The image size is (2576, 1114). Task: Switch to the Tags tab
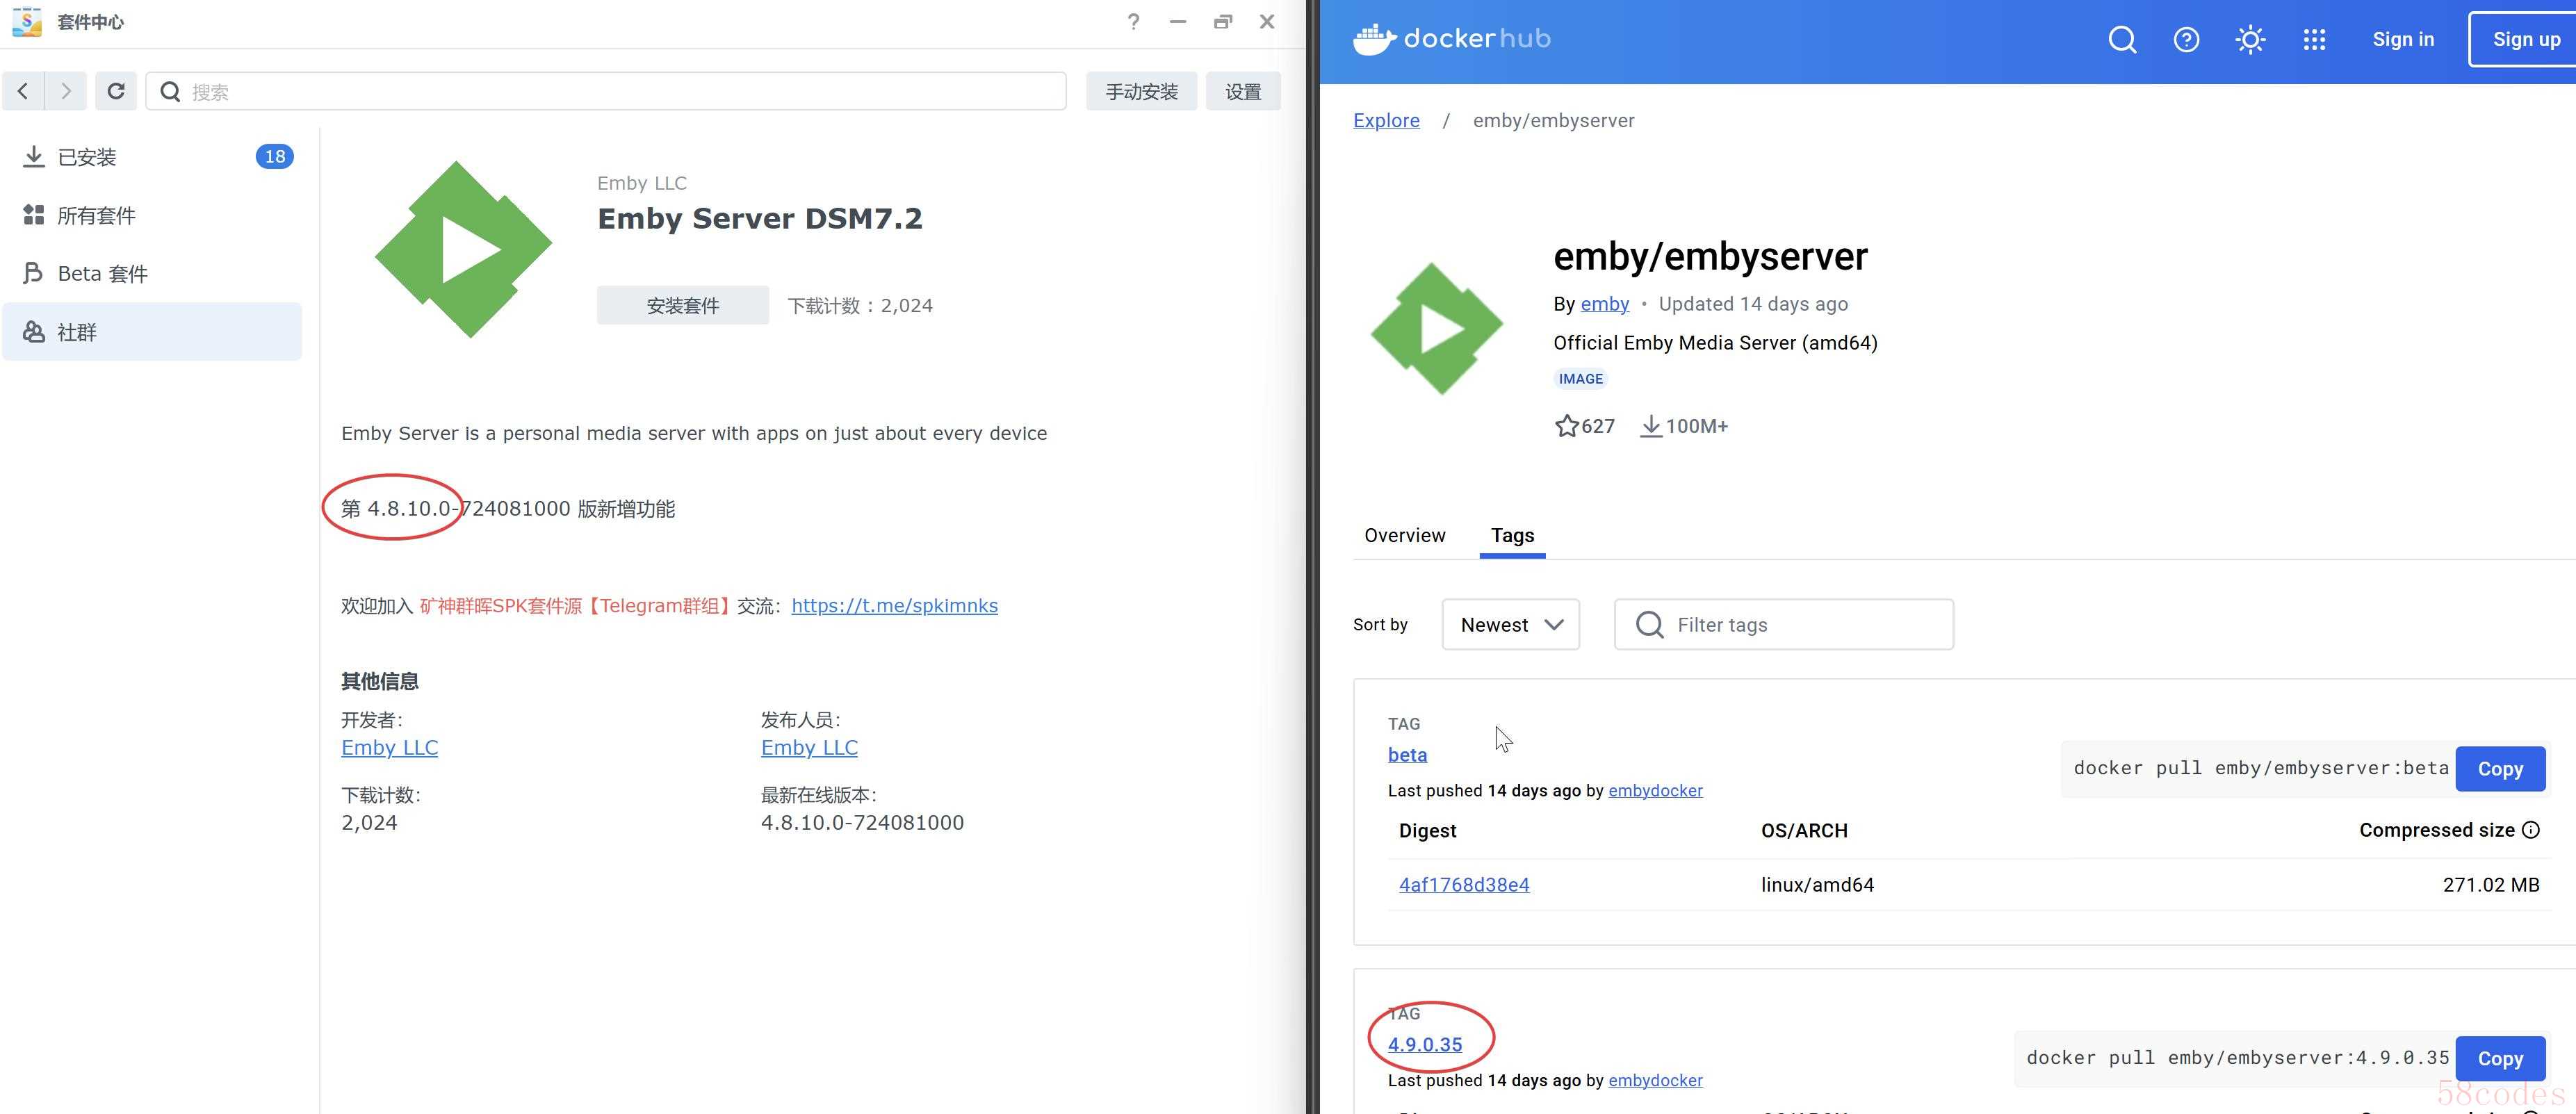click(1512, 535)
